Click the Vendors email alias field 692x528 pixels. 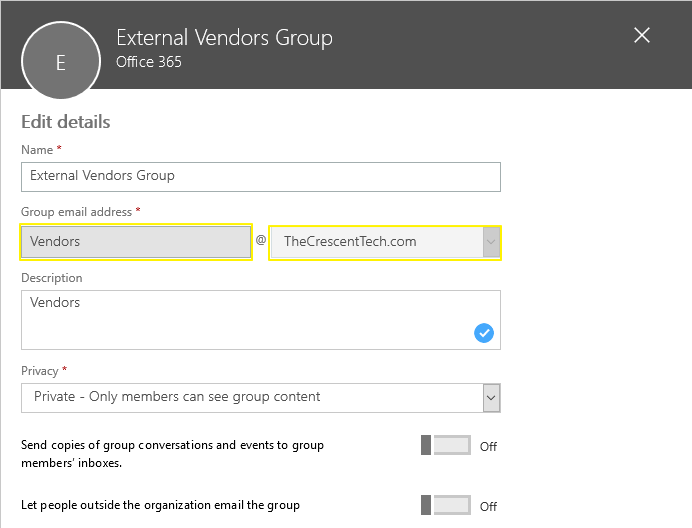coord(136,242)
